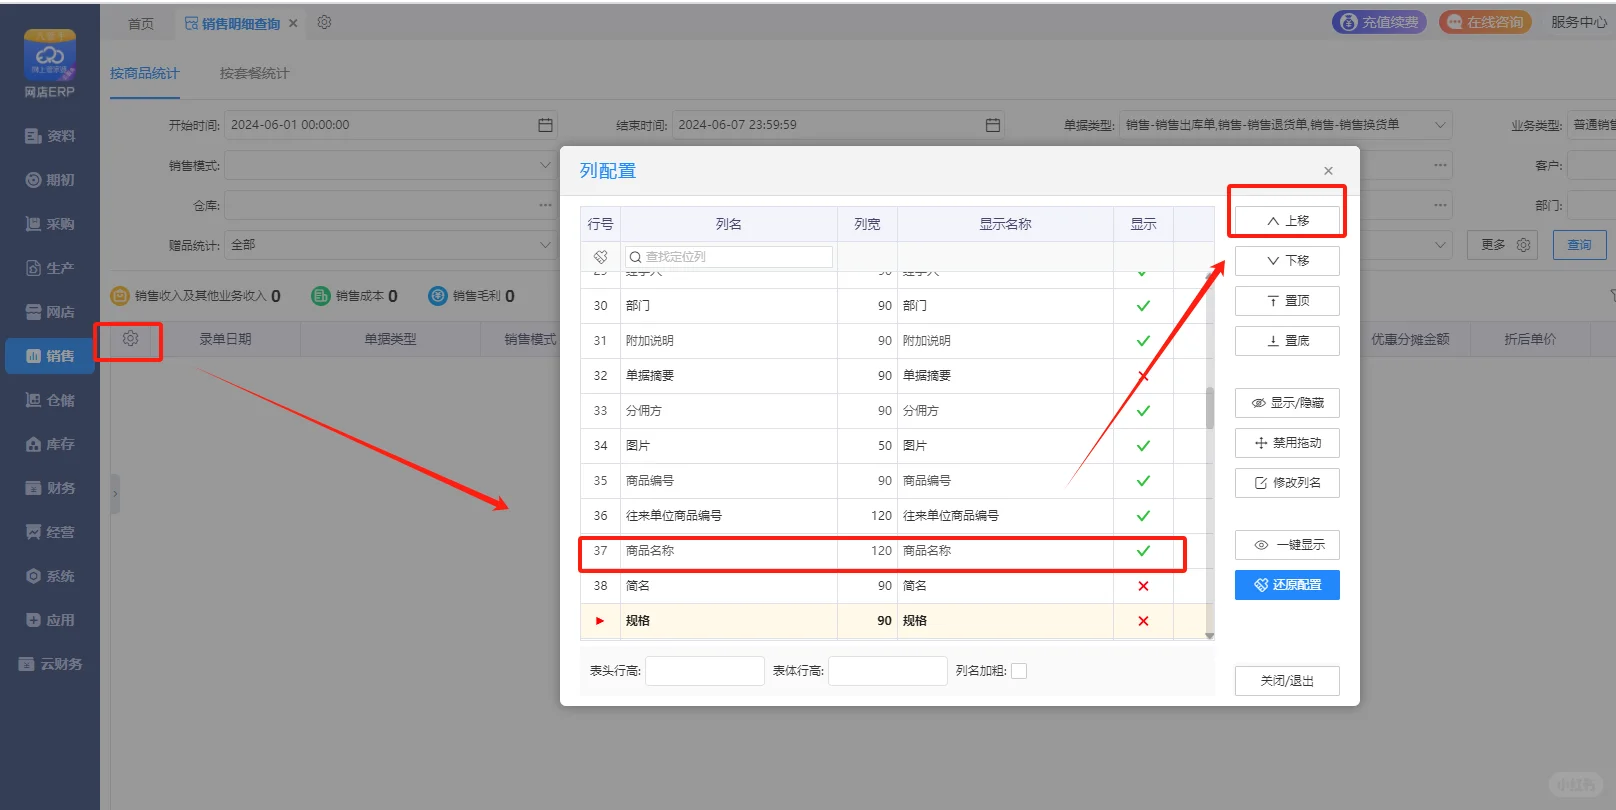Click the 销售毛利 summary icon

(x=438, y=296)
